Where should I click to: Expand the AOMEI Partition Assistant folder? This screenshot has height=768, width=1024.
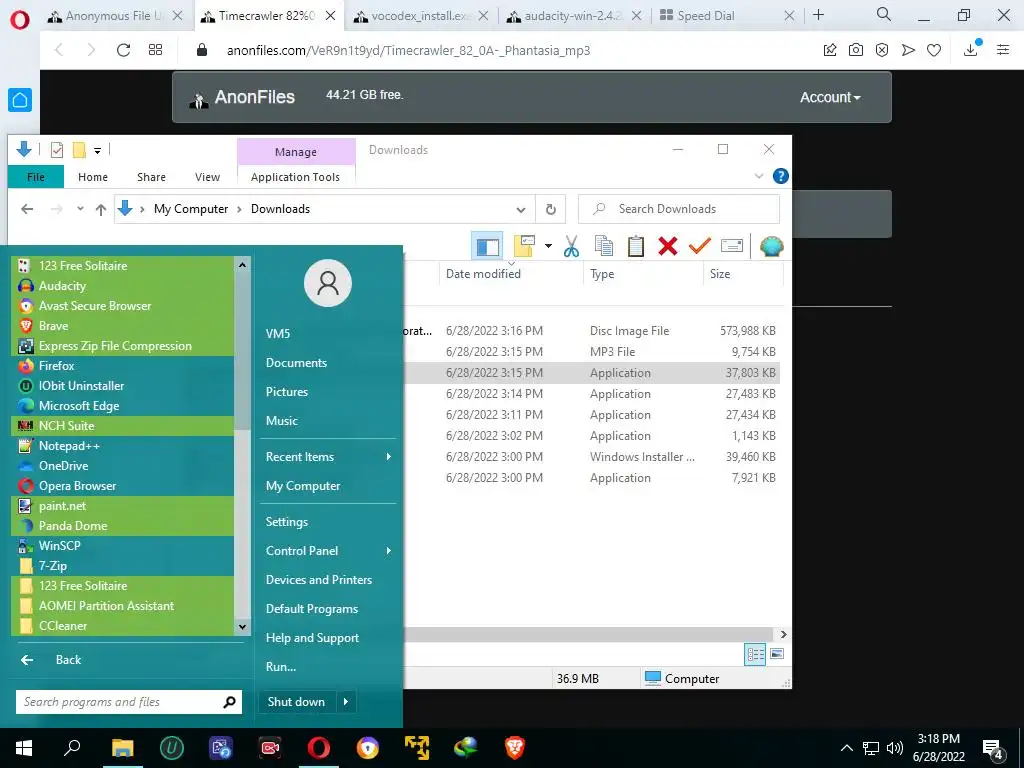[123, 605]
